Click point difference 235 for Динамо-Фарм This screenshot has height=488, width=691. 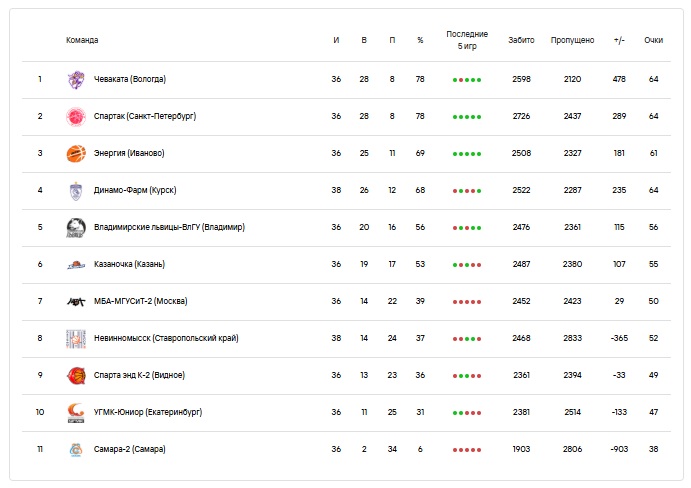point(619,190)
